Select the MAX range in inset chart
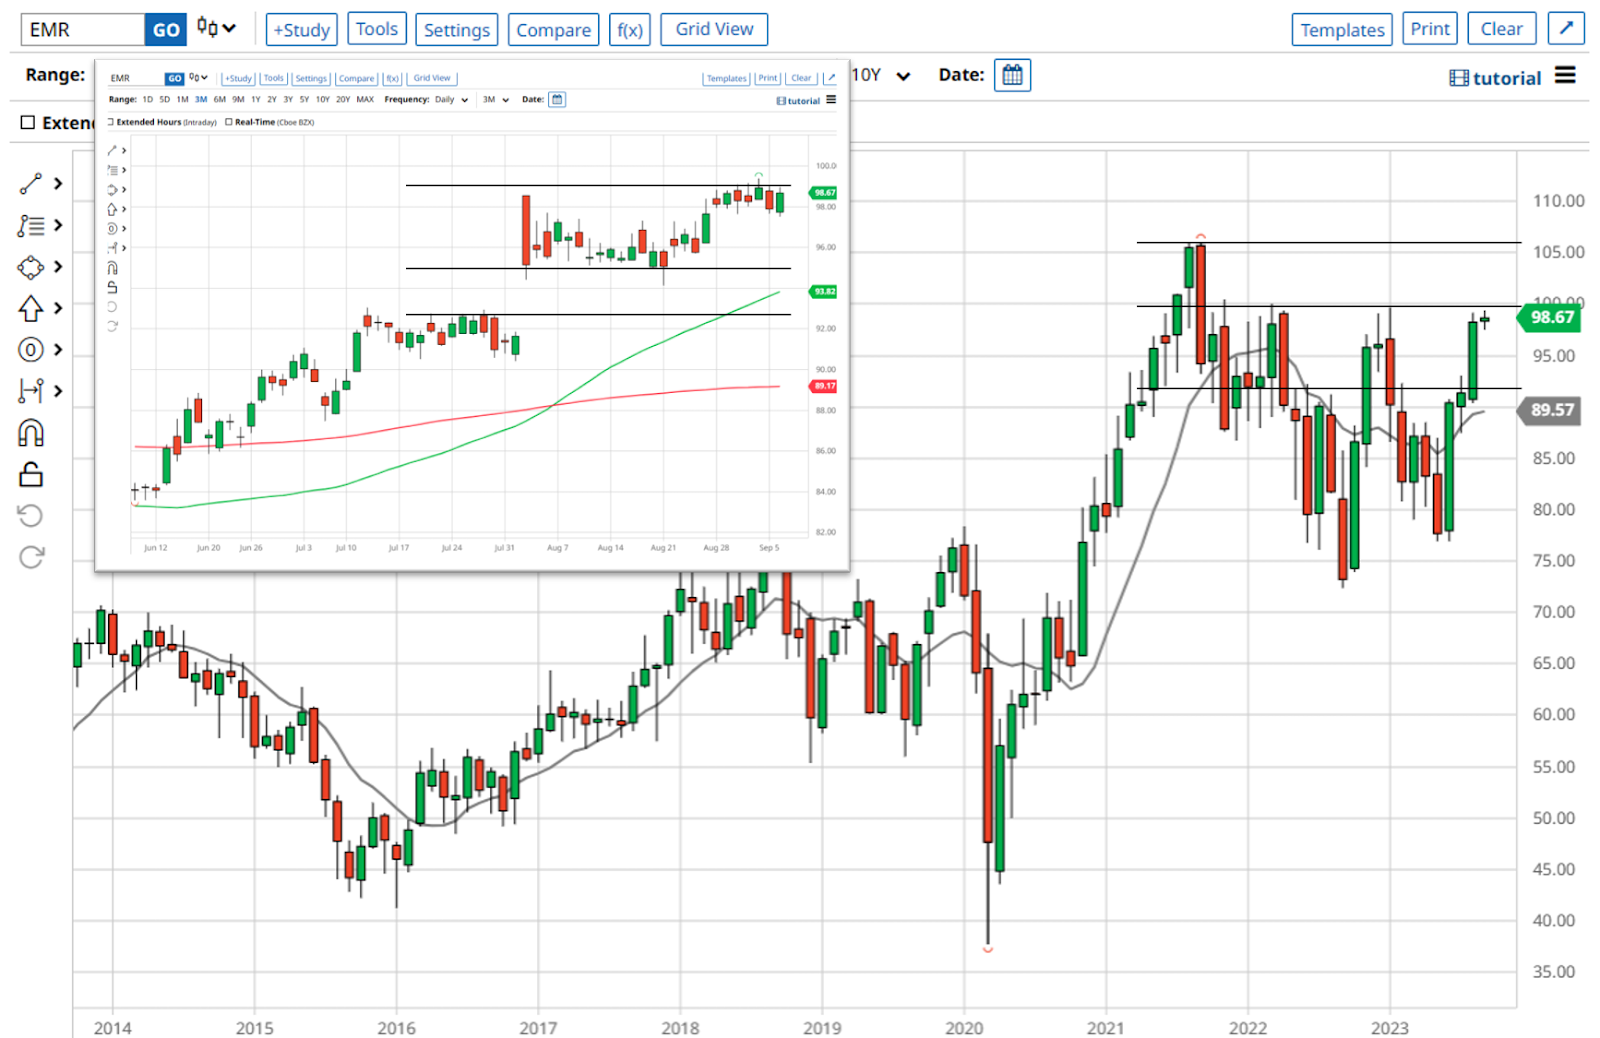Screen dimensions: 1600x1038 point(365,100)
